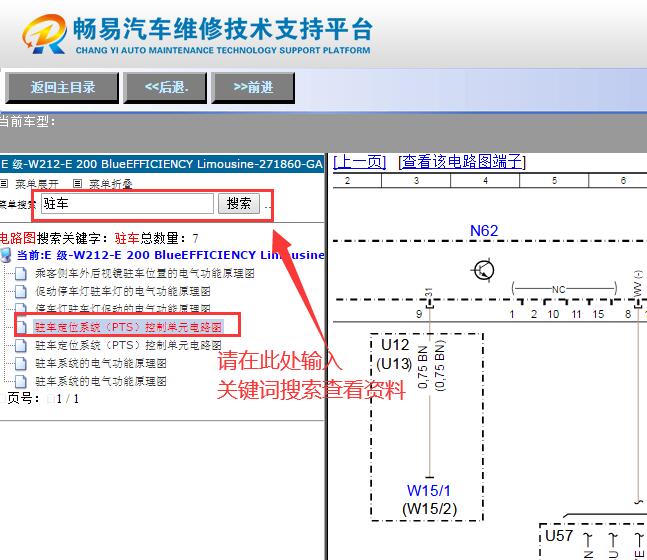Screen dimensions: 647x560
Task: Click the U57 label in the diagram
Action: pos(559,536)
